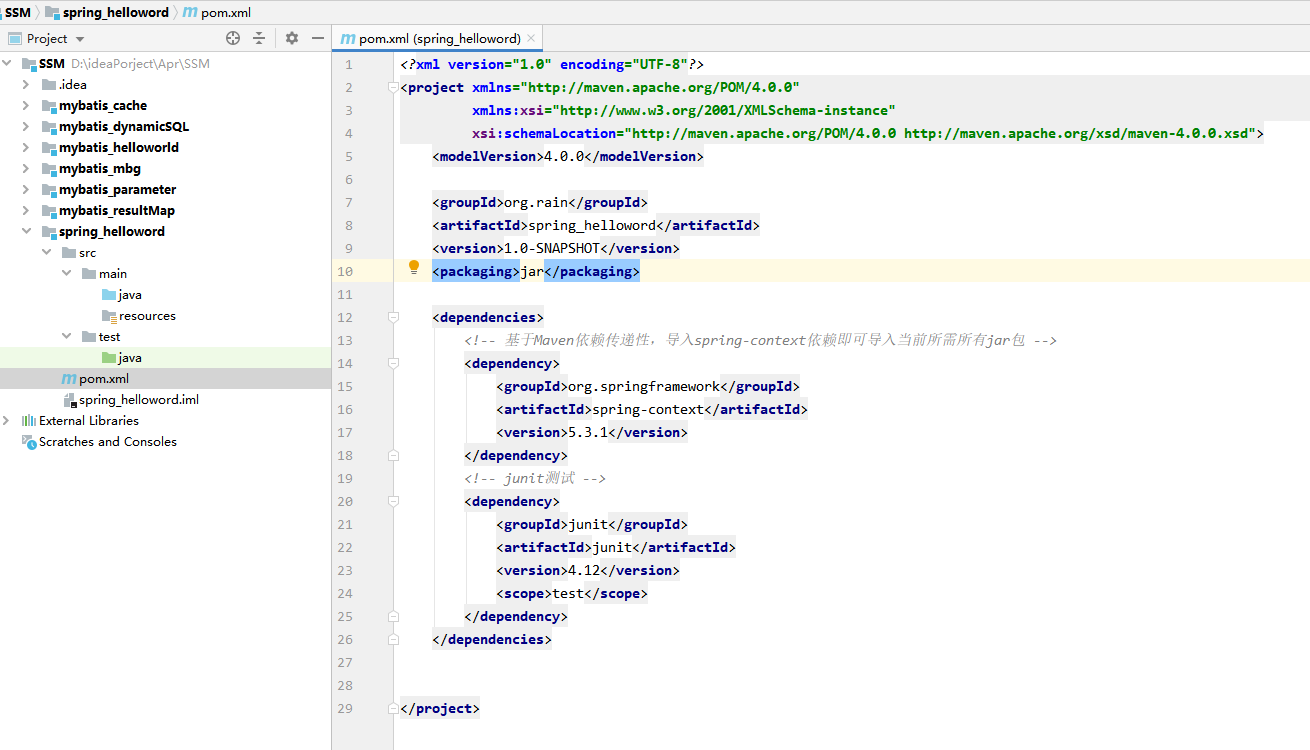Expand the mybatis_dynamicSQL module arrow
Viewport: 1310px width, 750px height.
[x=27, y=127]
